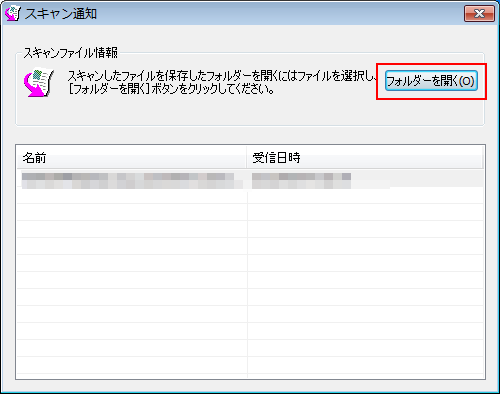The width and height of the screenshot is (500, 394).
Task: Close the スキャン通知 dialog
Action: (479, 14)
